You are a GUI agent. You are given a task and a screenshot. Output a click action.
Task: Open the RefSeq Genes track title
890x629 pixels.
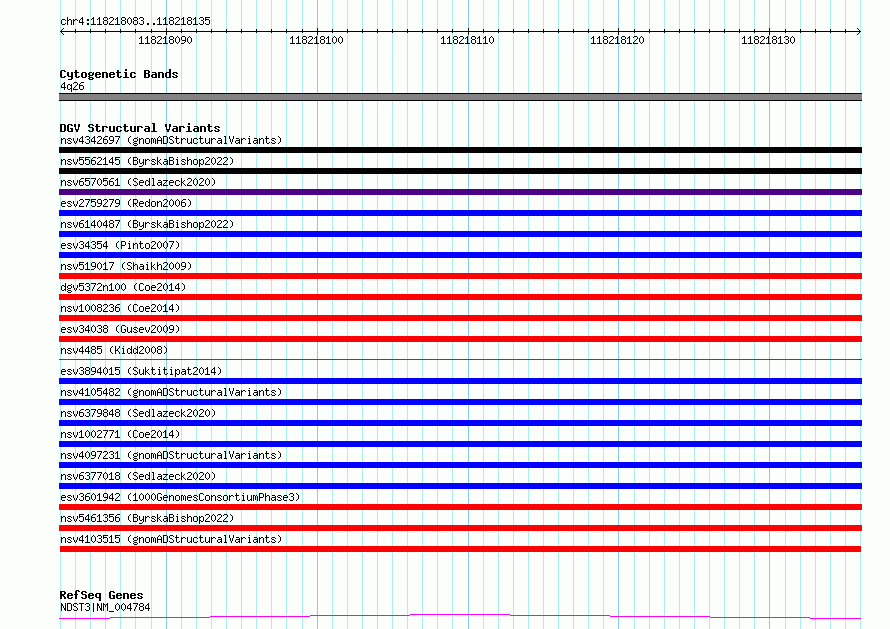coord(101,595)
